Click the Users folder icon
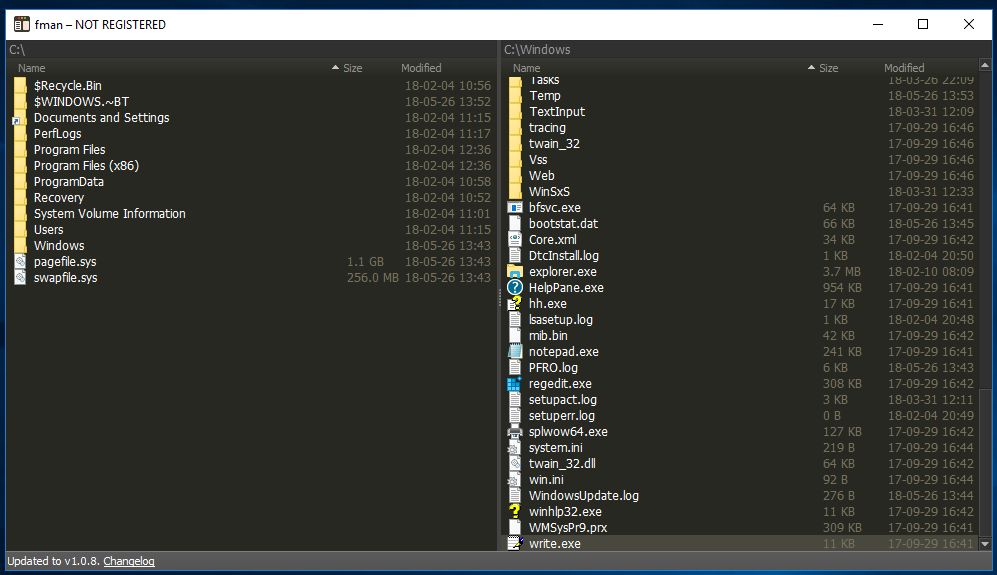The width and height of the screenshot is (997, 575). (20, 230)
